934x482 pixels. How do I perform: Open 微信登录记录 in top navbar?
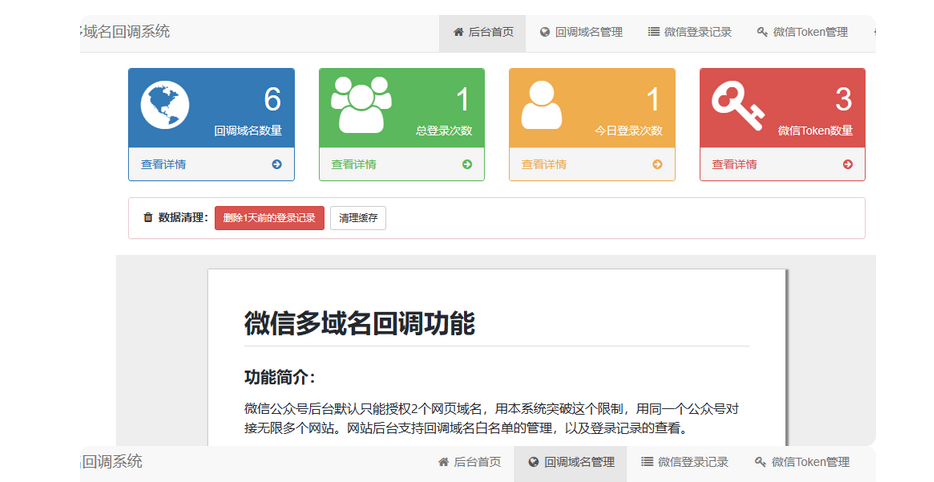pos(690,33)
